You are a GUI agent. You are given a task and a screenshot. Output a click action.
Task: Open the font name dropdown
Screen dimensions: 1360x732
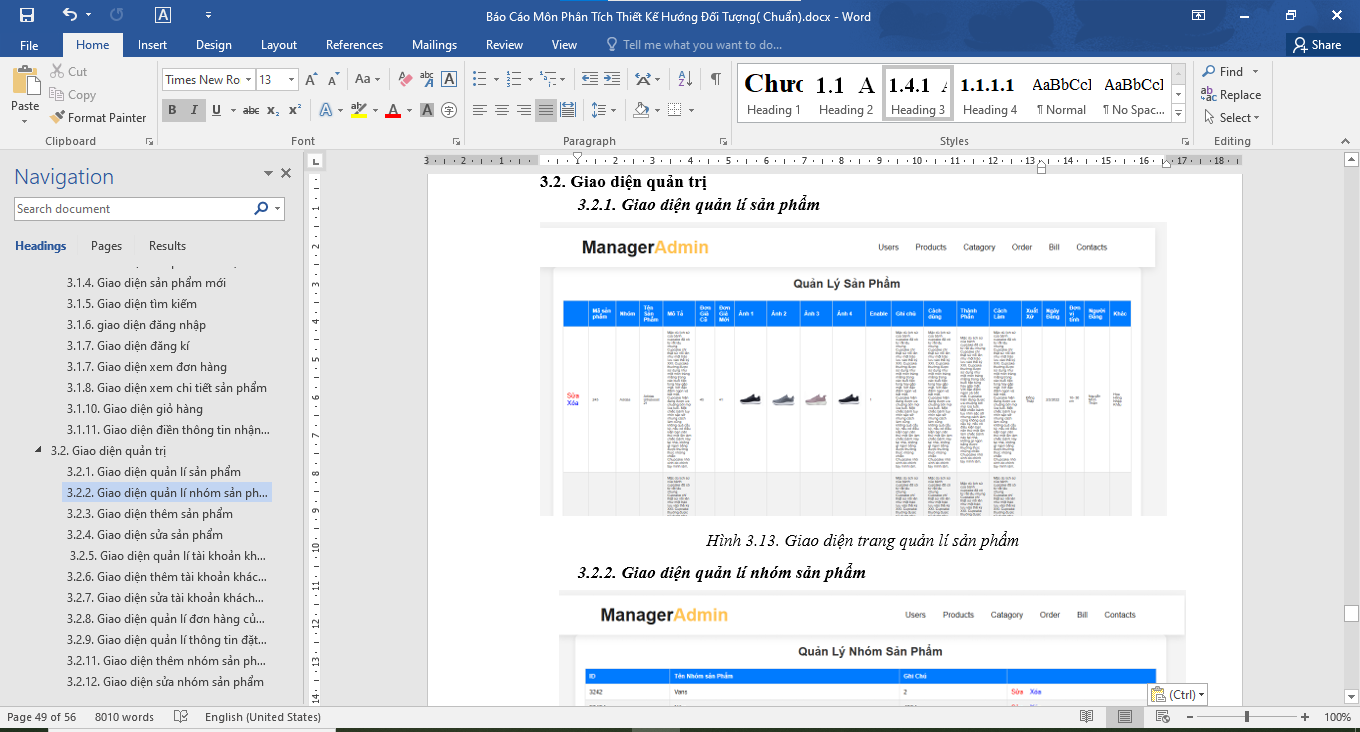(248, 80)
